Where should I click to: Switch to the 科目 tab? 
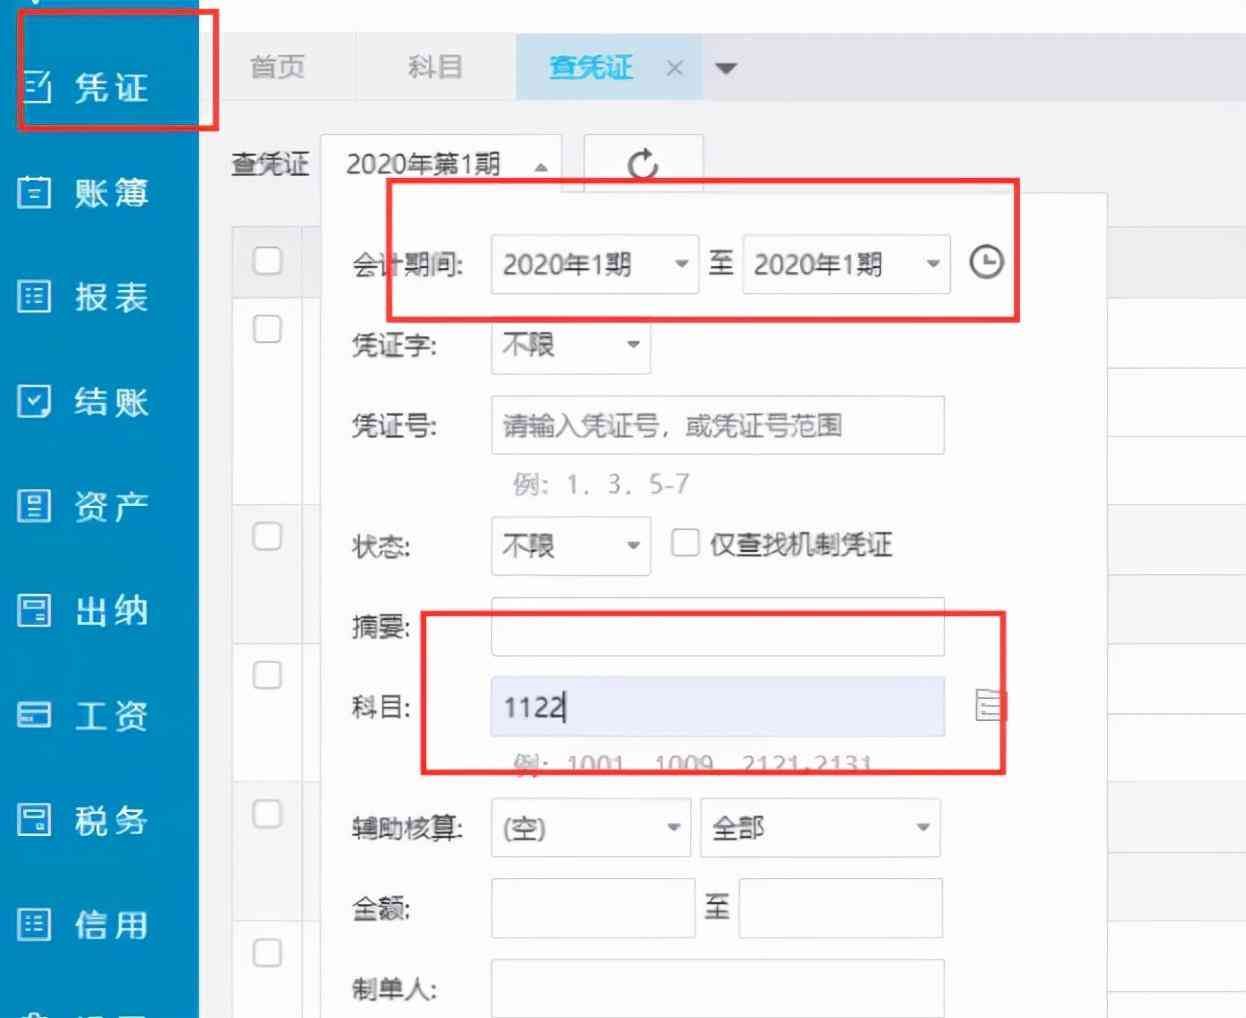(435, 67)
